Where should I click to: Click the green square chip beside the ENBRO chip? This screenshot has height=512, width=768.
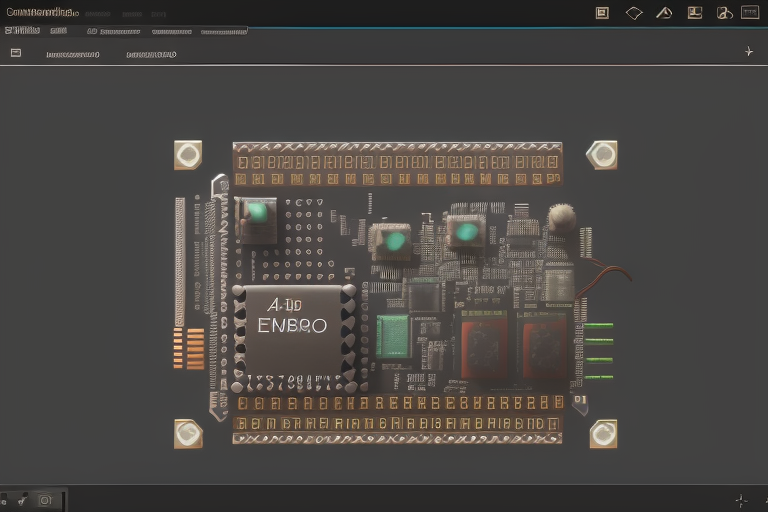[393, 336]
